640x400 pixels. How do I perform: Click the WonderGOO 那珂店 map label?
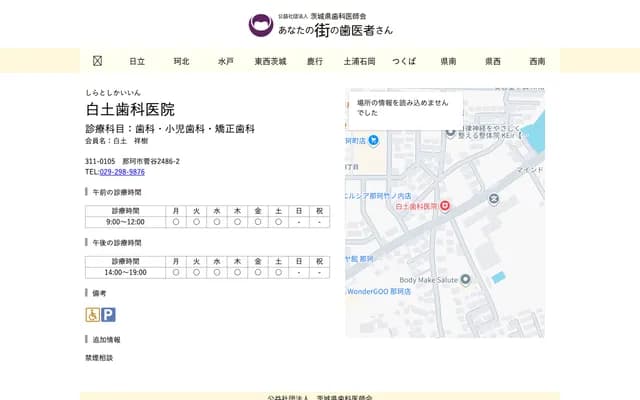coord(380,291)
